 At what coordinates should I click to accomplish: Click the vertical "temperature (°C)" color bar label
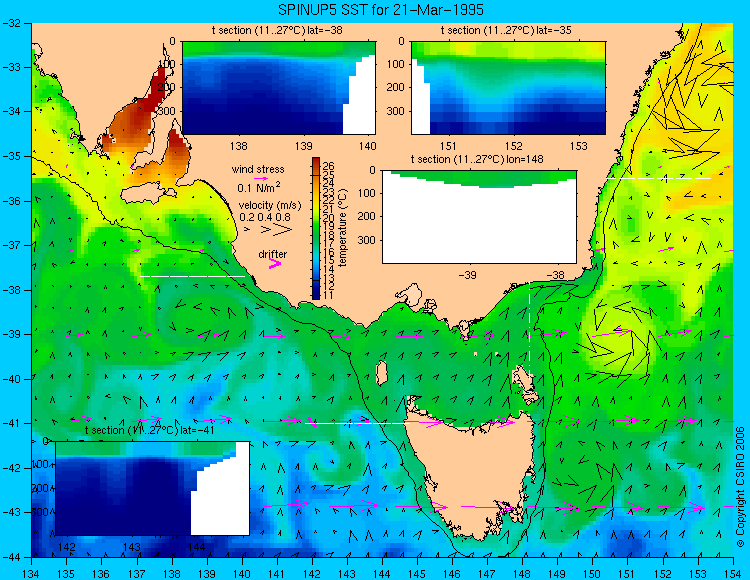pos(342,228)
